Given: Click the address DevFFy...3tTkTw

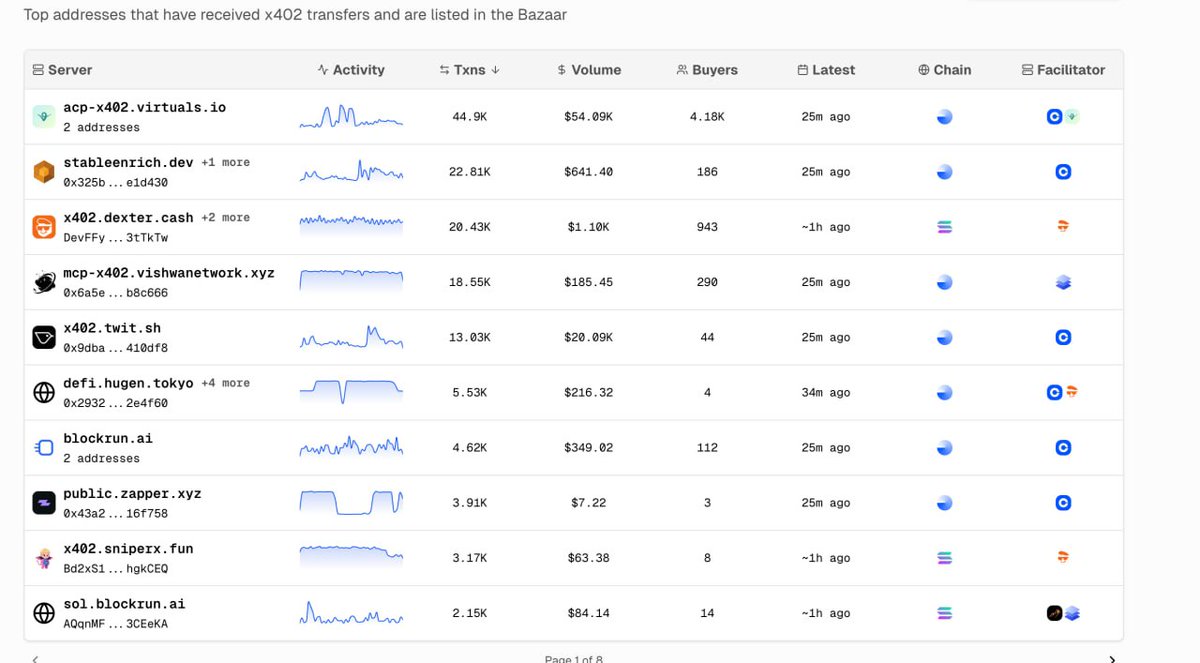Looking at the screenshot, I should tap(115, 237).
